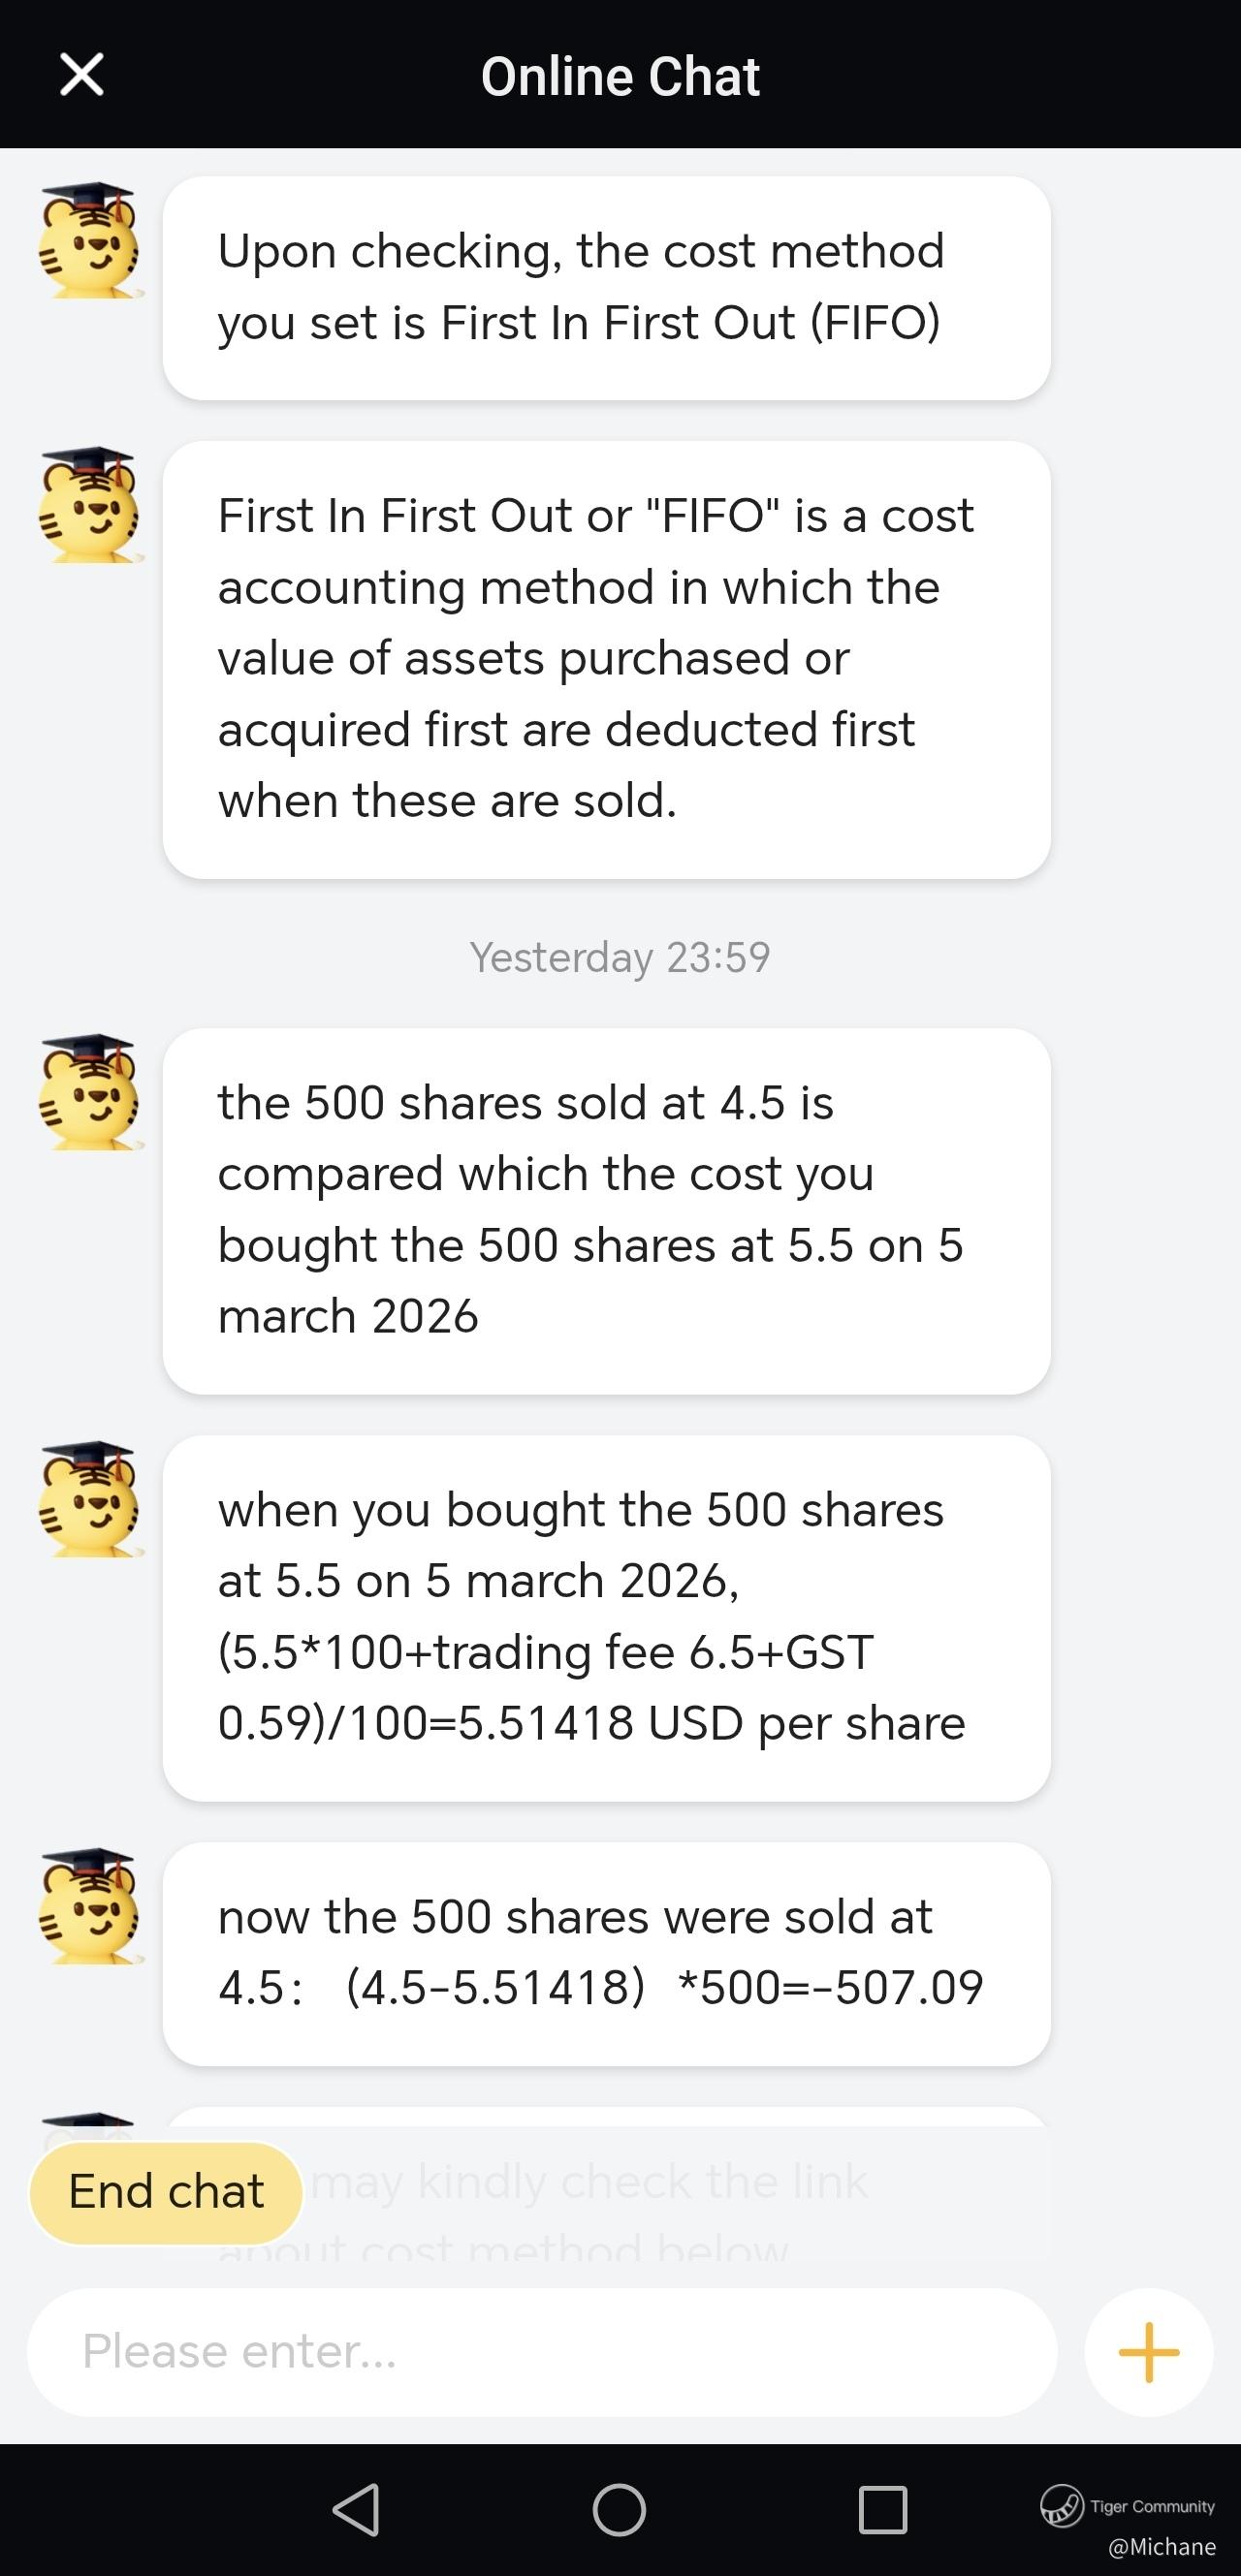The width and height of the screenshot is (1241, 2576).
Task: Tap the yellow plus attachment icon
Action: point(1148,2352)
